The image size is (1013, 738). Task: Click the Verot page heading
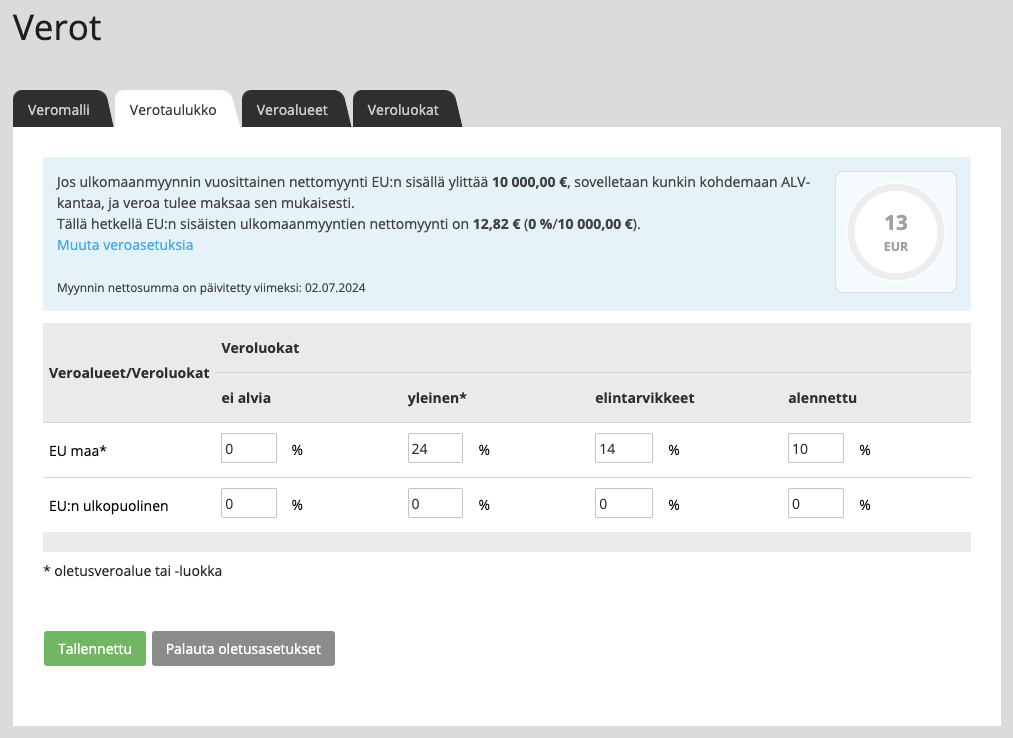click(x=57, y=28)
